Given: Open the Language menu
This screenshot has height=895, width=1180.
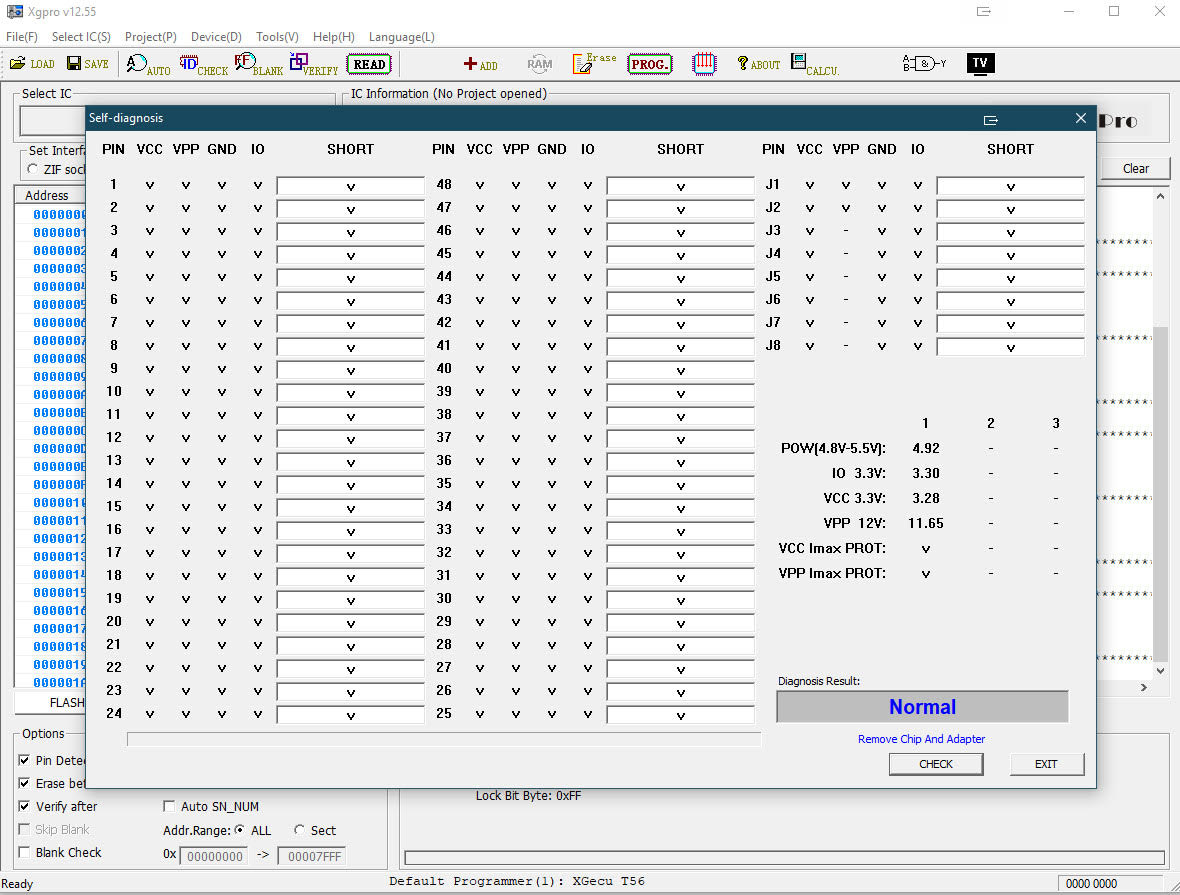Looking at the screenshot, I should tap(401, 37).
